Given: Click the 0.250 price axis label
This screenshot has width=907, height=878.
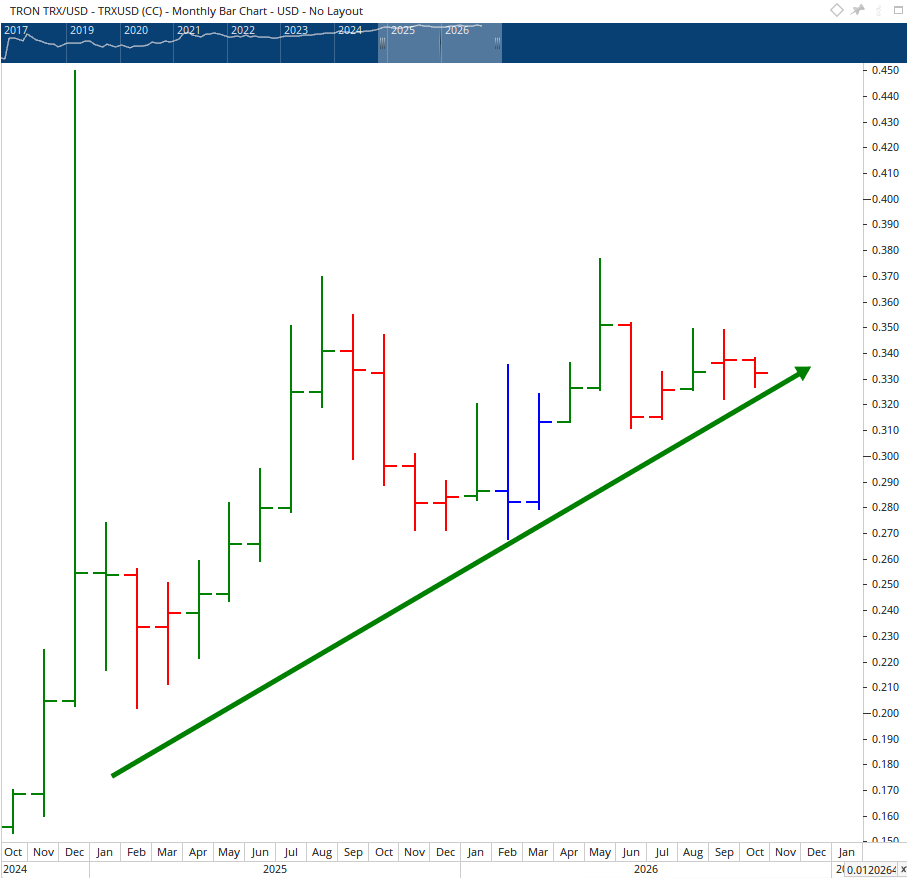Looking at the screenshot, I should point(885,584).
